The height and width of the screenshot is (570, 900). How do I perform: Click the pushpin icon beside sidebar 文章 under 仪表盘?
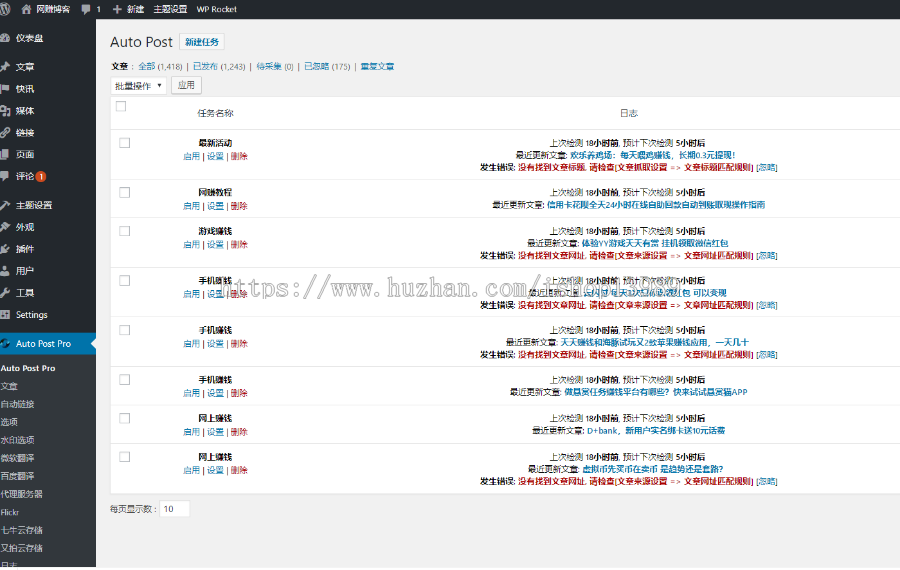5,67
